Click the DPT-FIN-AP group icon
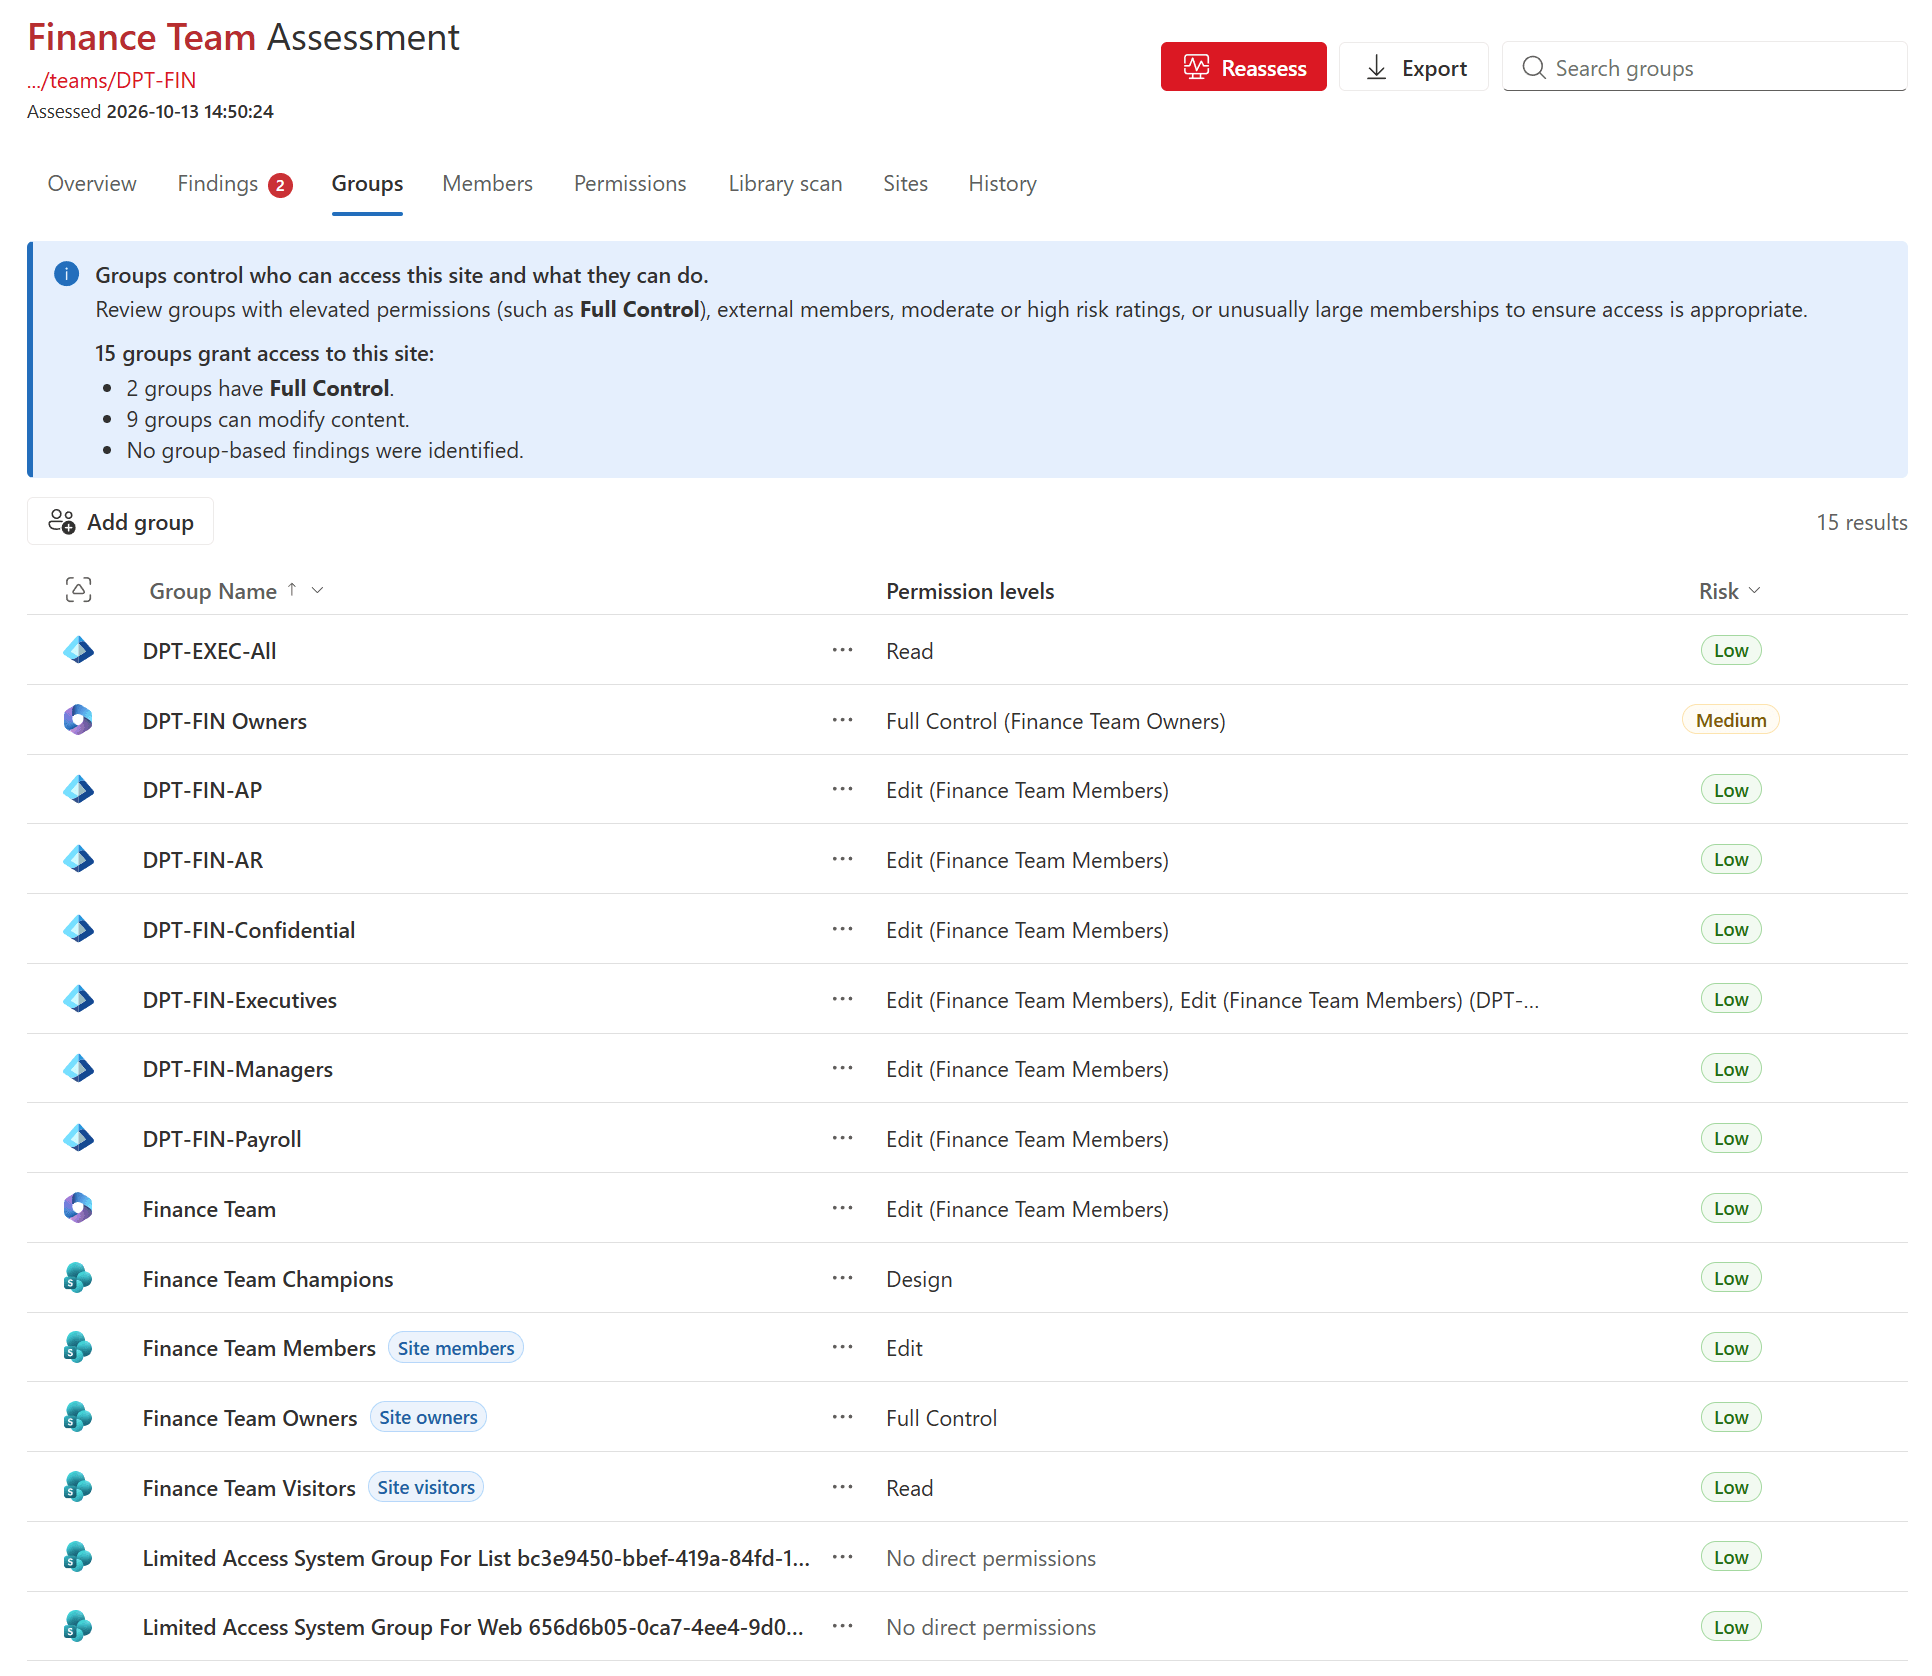Screen dimensions: 1932x1676 pos(78,790)
